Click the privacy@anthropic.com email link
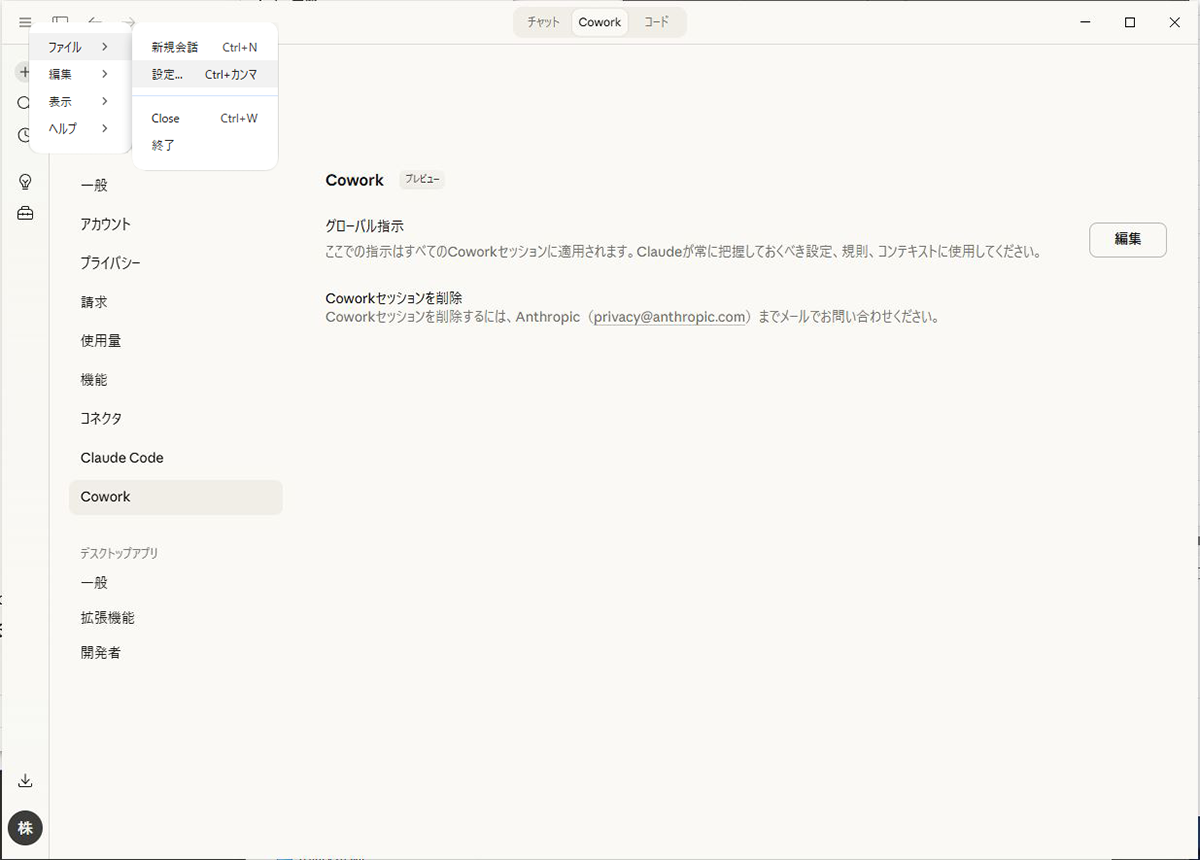This screenshot has height=860, width=1200. point(669,317)
